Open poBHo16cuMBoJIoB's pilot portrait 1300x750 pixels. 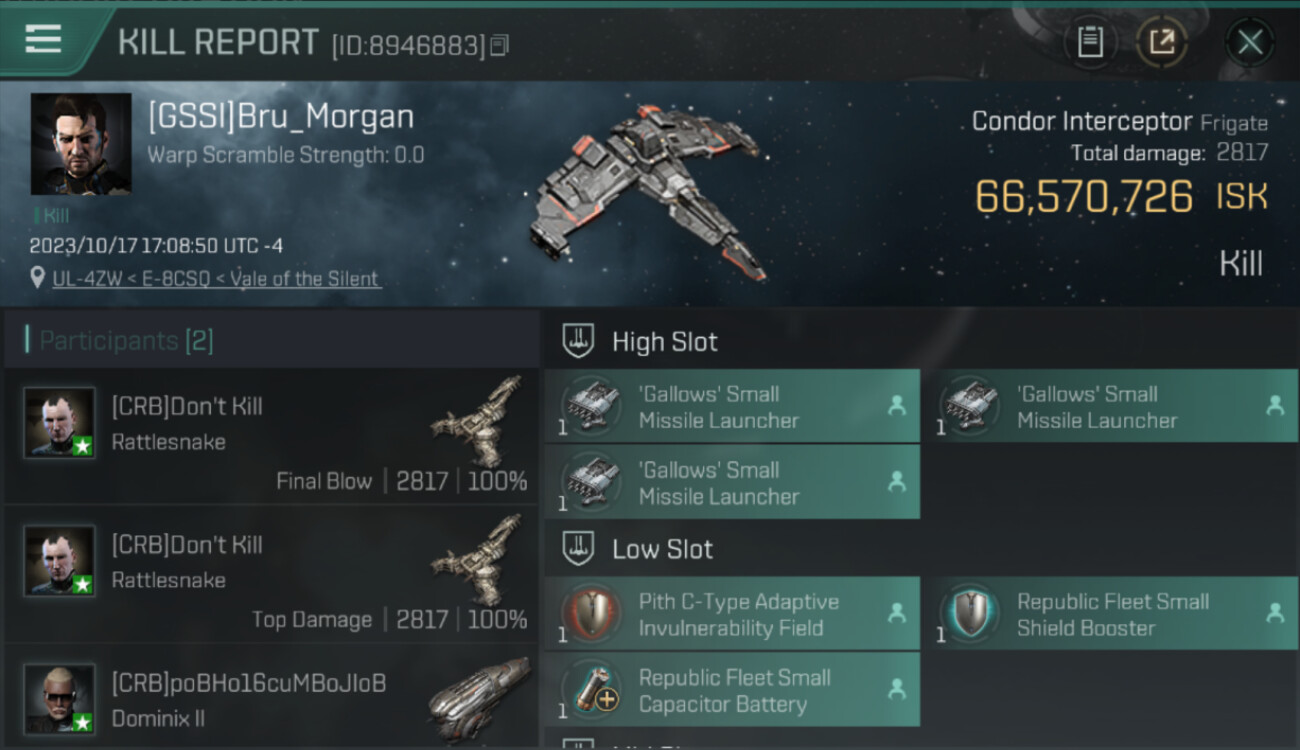[60, 698]
